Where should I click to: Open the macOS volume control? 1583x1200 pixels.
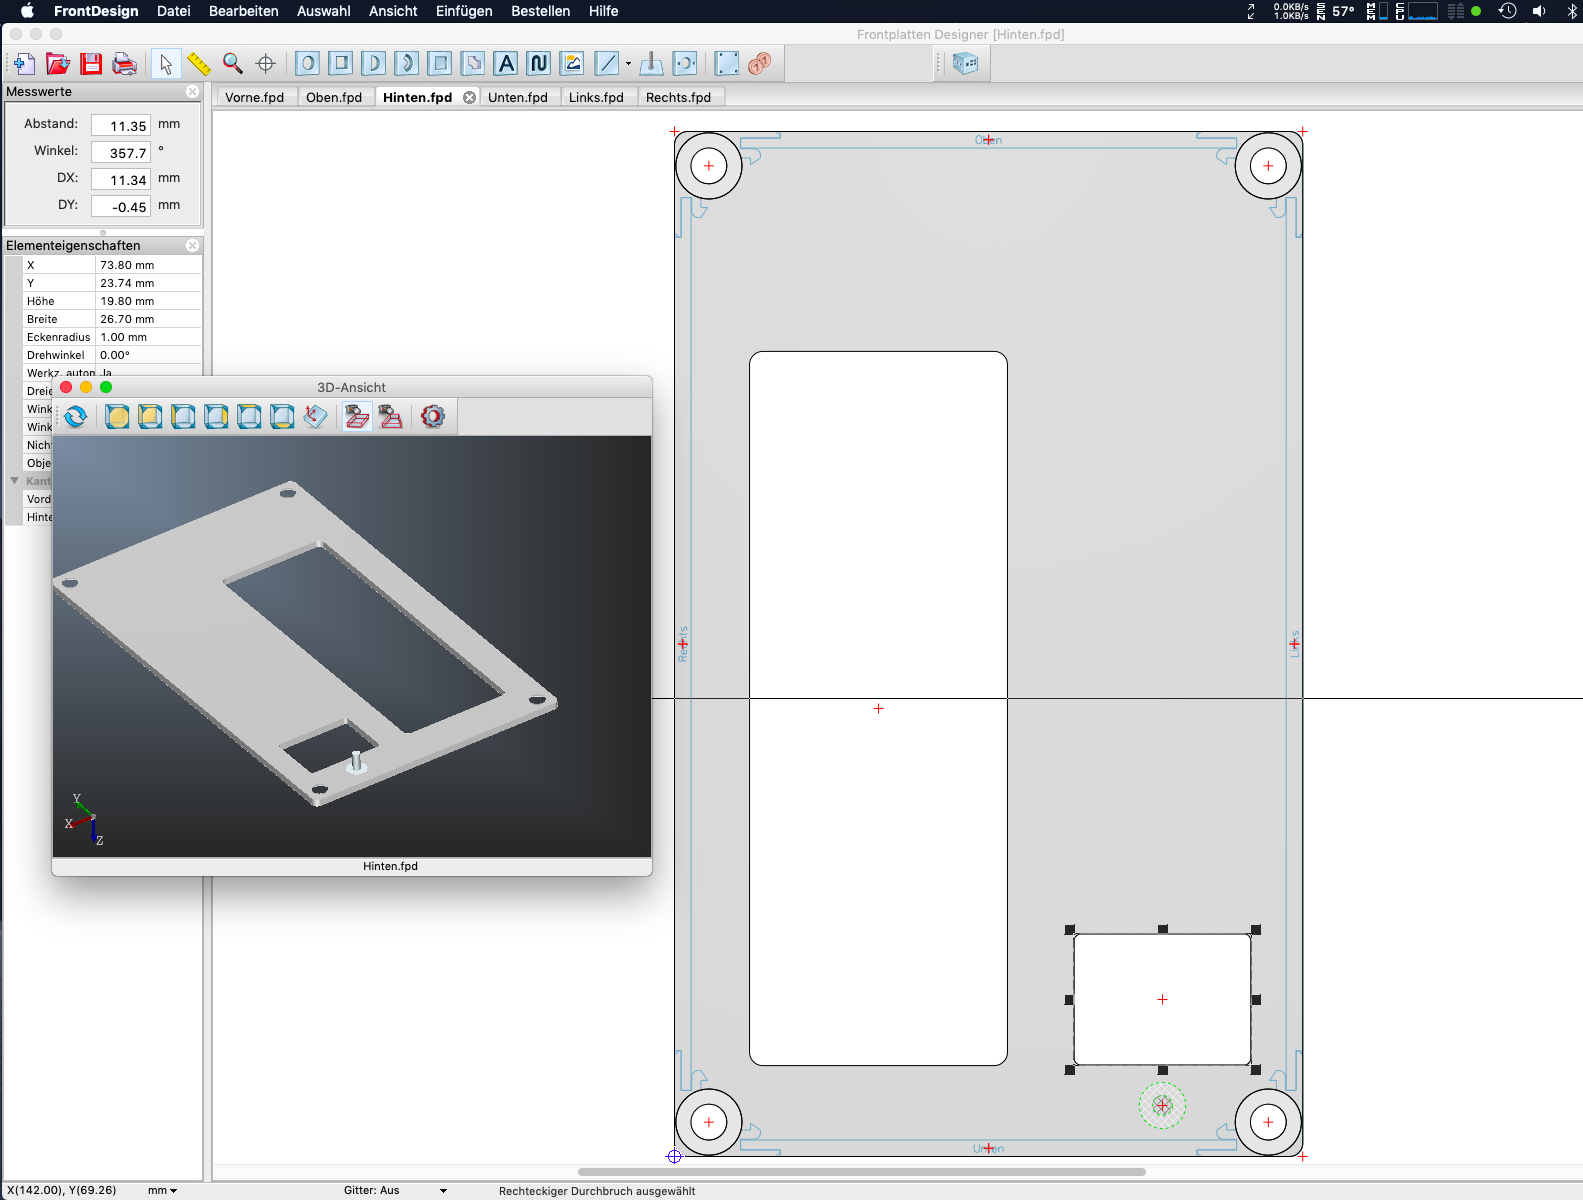pyautogui.click(x=1539, y=11)
